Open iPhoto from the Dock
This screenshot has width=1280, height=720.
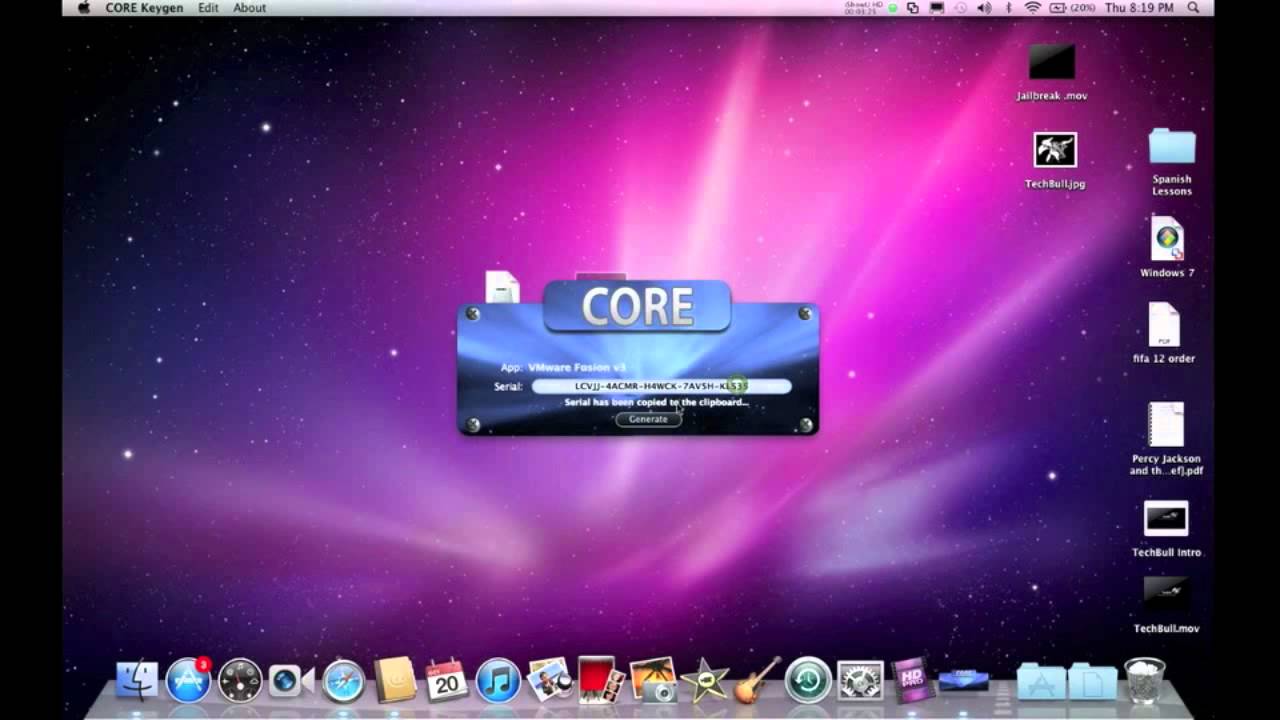tap(653, 679)
